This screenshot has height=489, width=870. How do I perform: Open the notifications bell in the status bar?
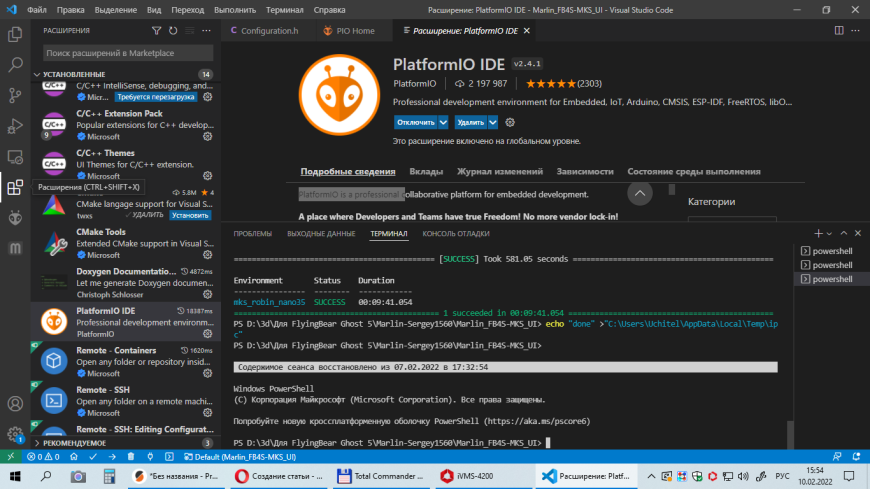(856, 457)
